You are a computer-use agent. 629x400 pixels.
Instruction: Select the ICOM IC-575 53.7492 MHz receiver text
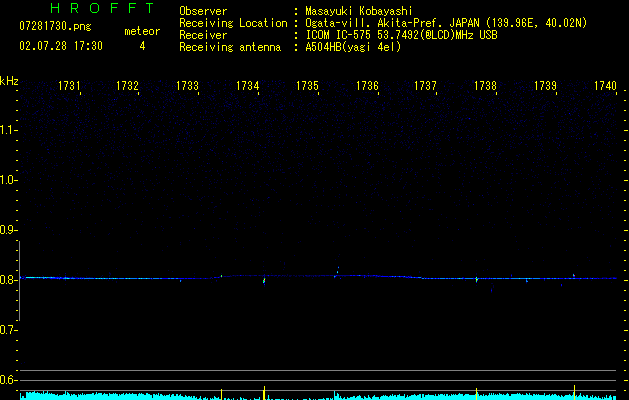click(x=401, y=35)
